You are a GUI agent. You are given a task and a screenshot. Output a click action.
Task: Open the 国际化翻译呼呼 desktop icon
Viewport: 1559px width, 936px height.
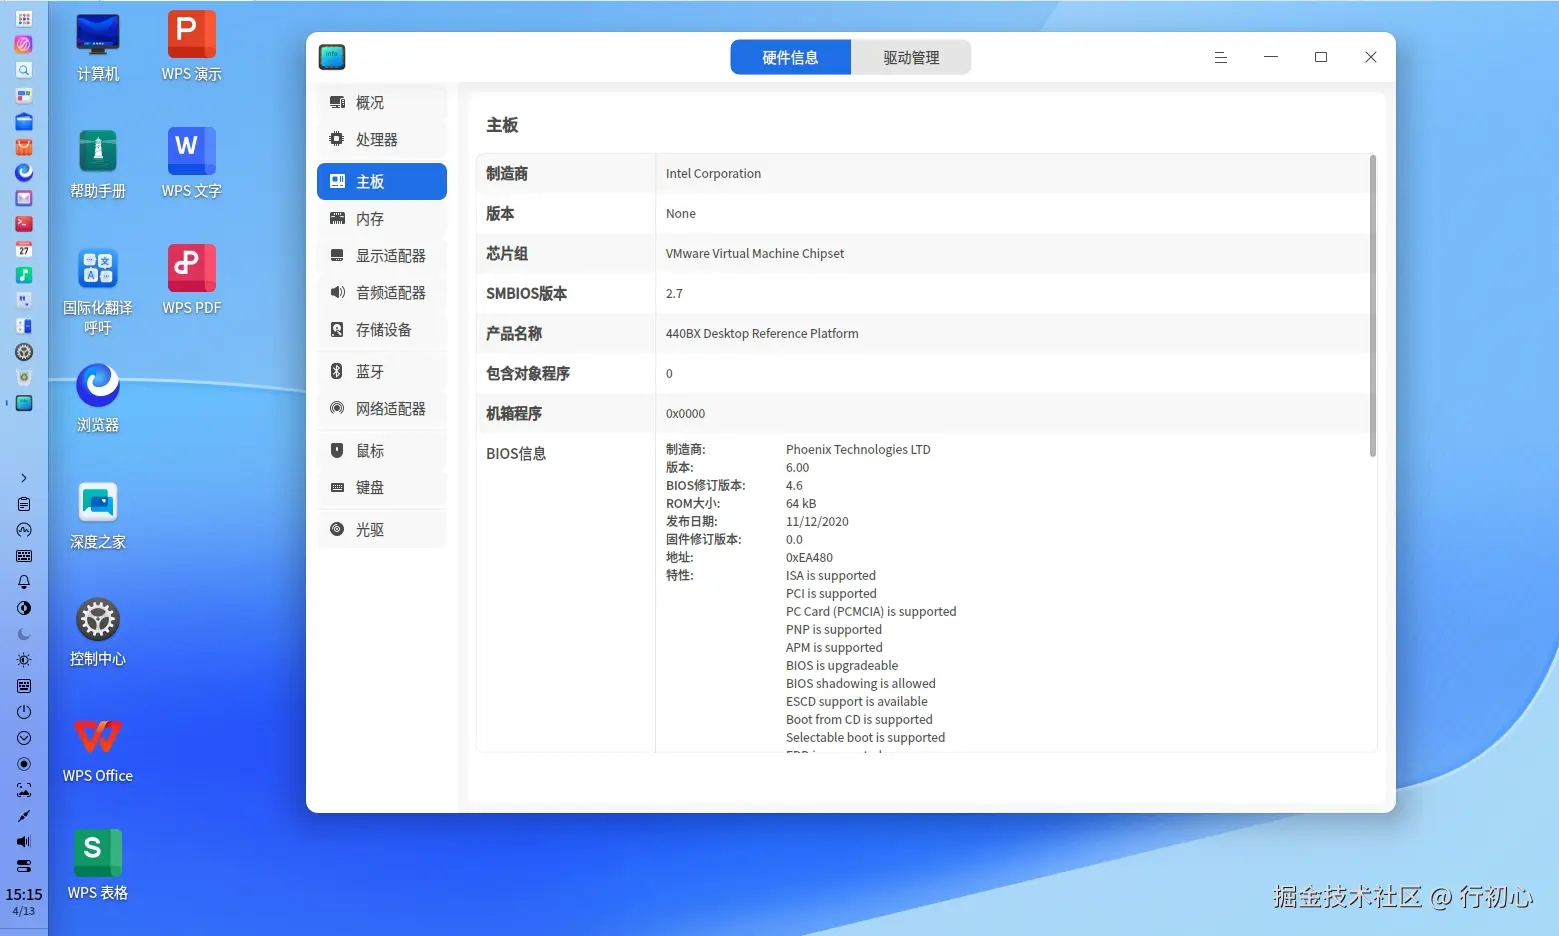(x=98, y=291)
